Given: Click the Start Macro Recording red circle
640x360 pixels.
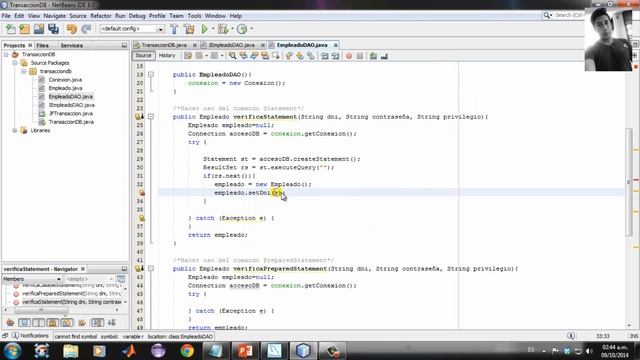Looking at the screenshot, I should tap(349, 56).
